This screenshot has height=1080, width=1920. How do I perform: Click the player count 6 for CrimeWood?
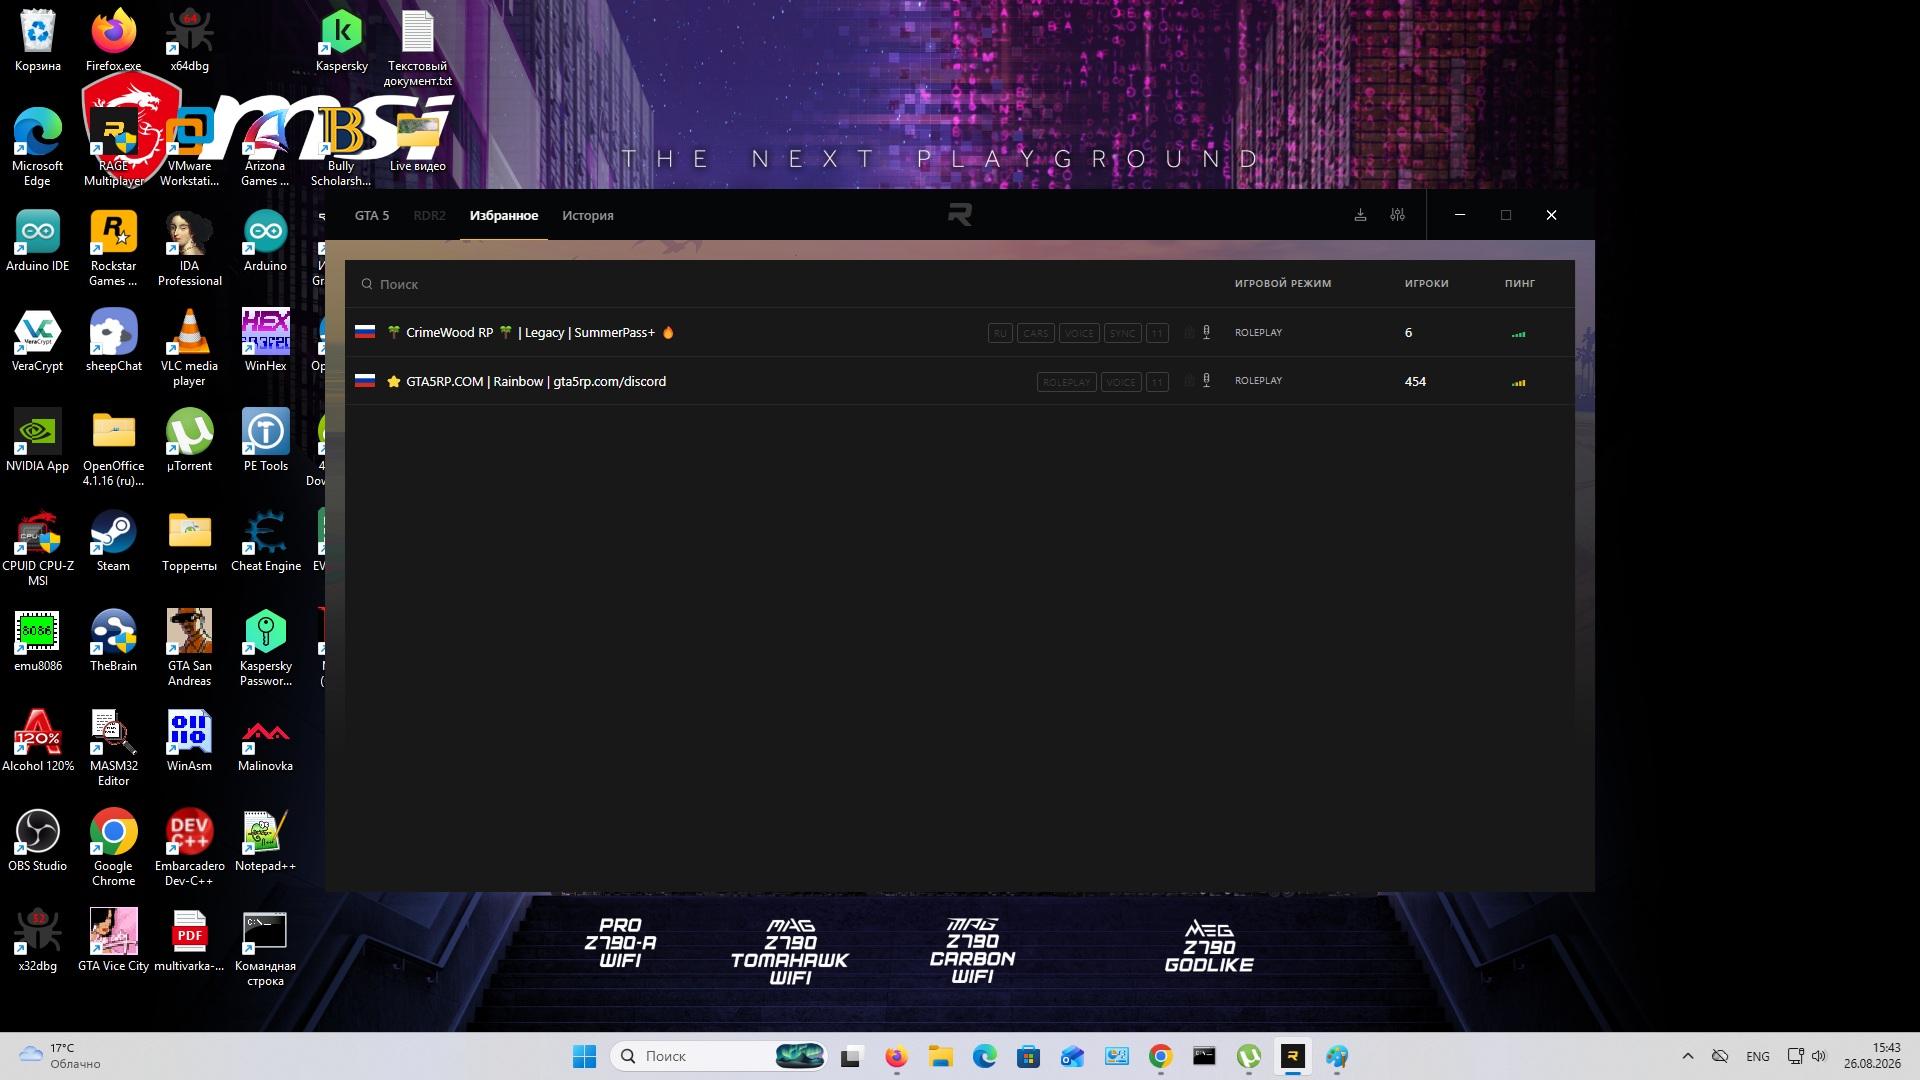point(1408,332)
